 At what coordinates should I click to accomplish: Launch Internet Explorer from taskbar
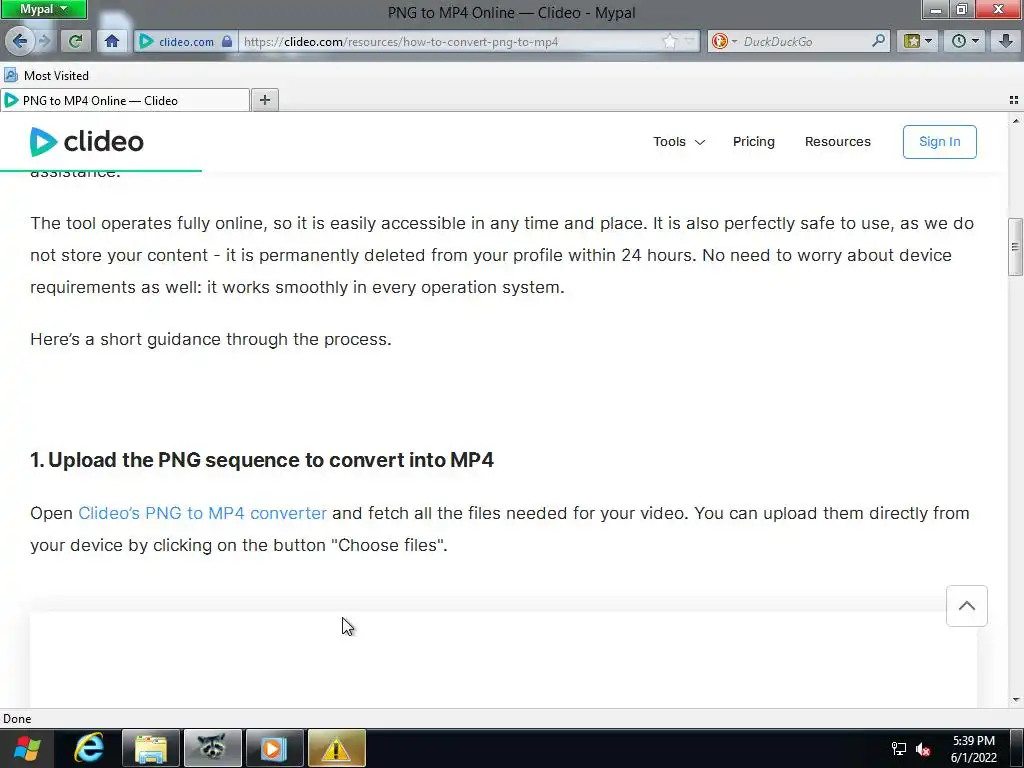(88, 748)
